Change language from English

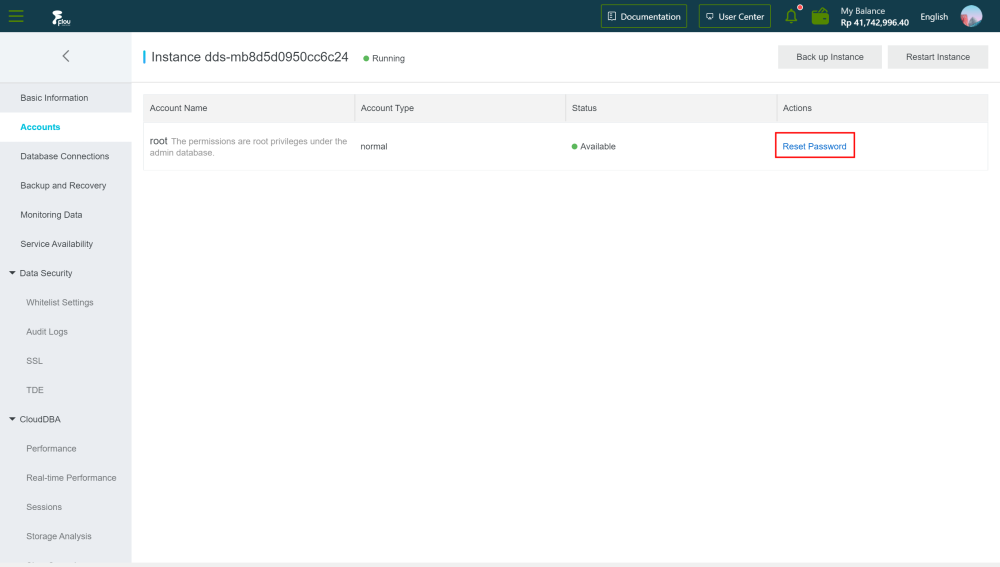tap(934, 17)
